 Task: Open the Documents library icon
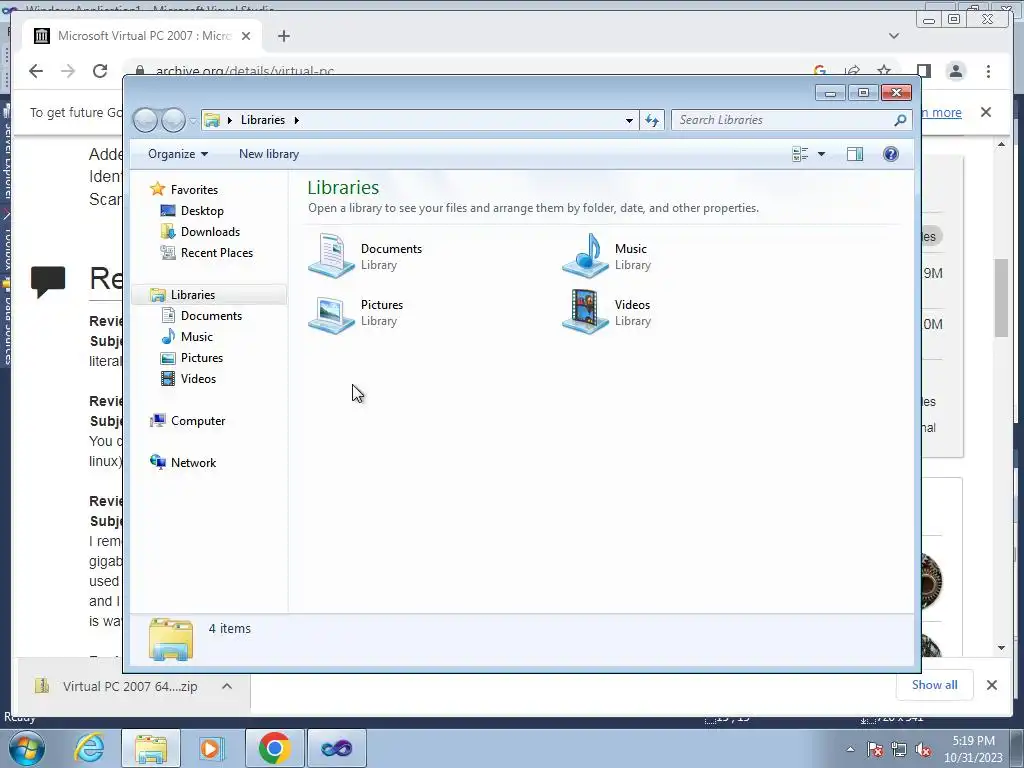[x=331, y=256]
